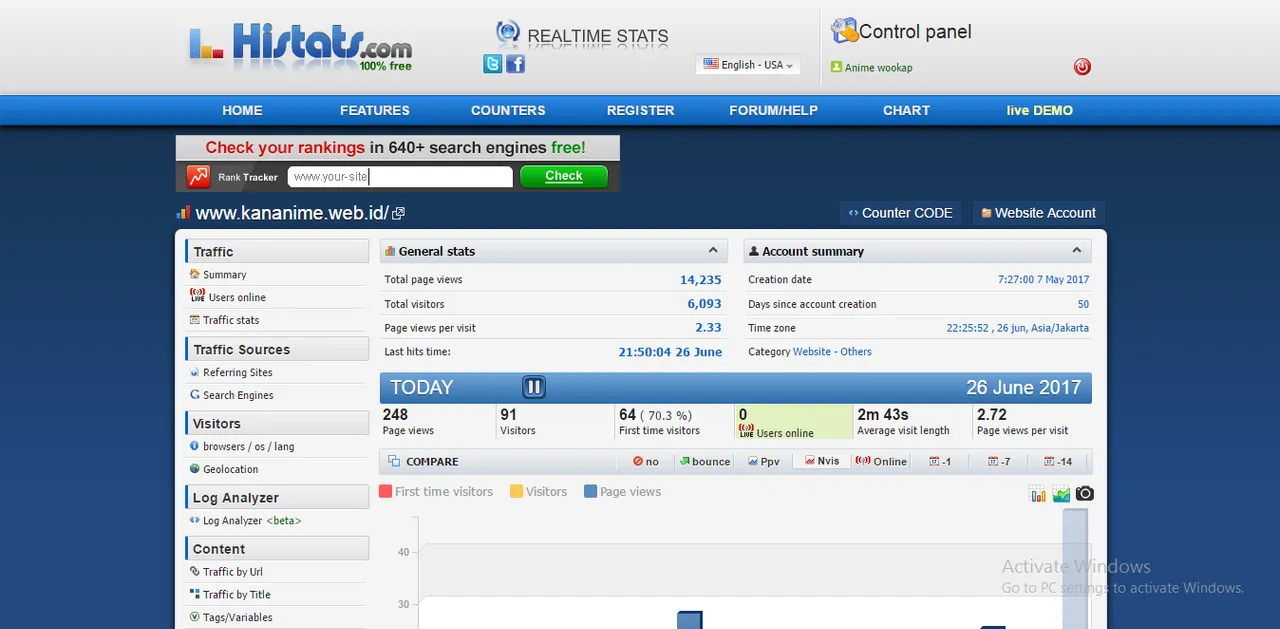Select the Online compare option
This screenshot has width=1280, height=629.
coord(881,462)
